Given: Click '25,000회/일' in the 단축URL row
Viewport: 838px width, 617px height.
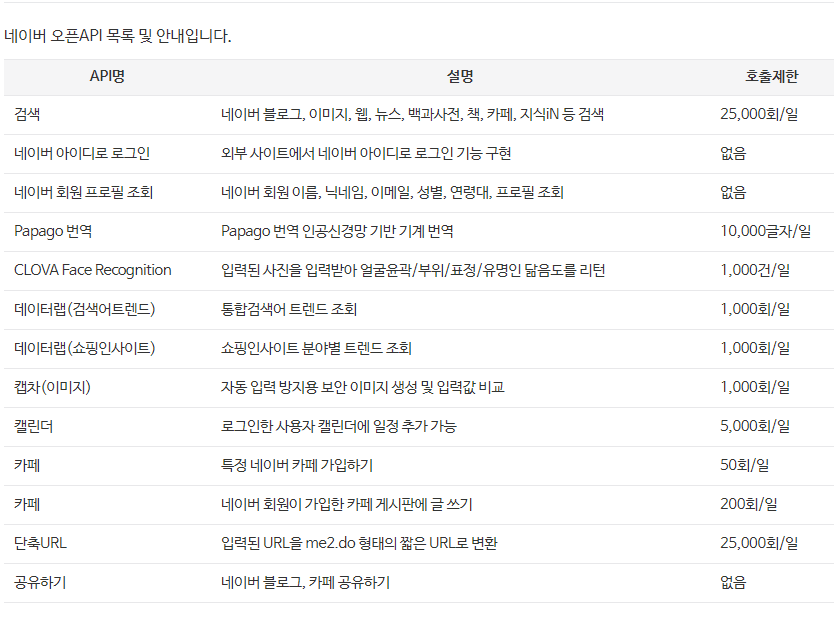Looking at the screenshot, I should pyautogui.click(x=759, y=544).
